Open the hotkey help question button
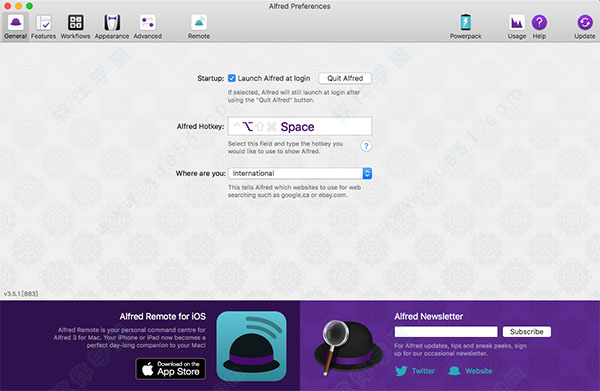 click(x=366, y=146)
